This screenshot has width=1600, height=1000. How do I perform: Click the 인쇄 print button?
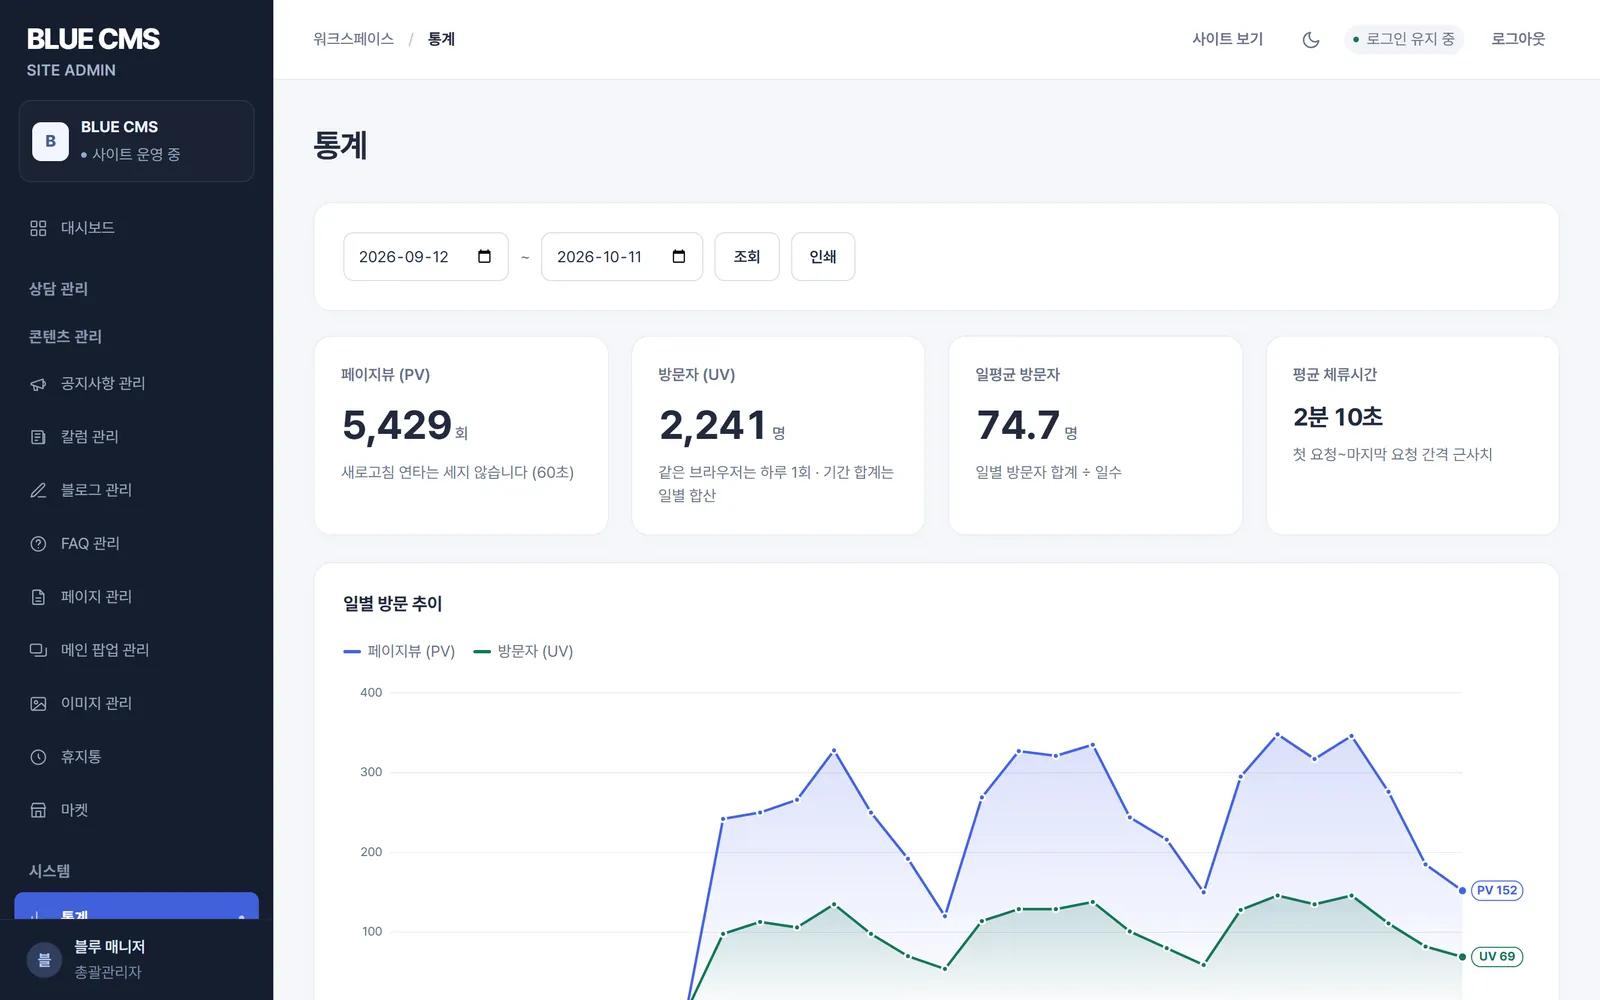pos(823,257)
